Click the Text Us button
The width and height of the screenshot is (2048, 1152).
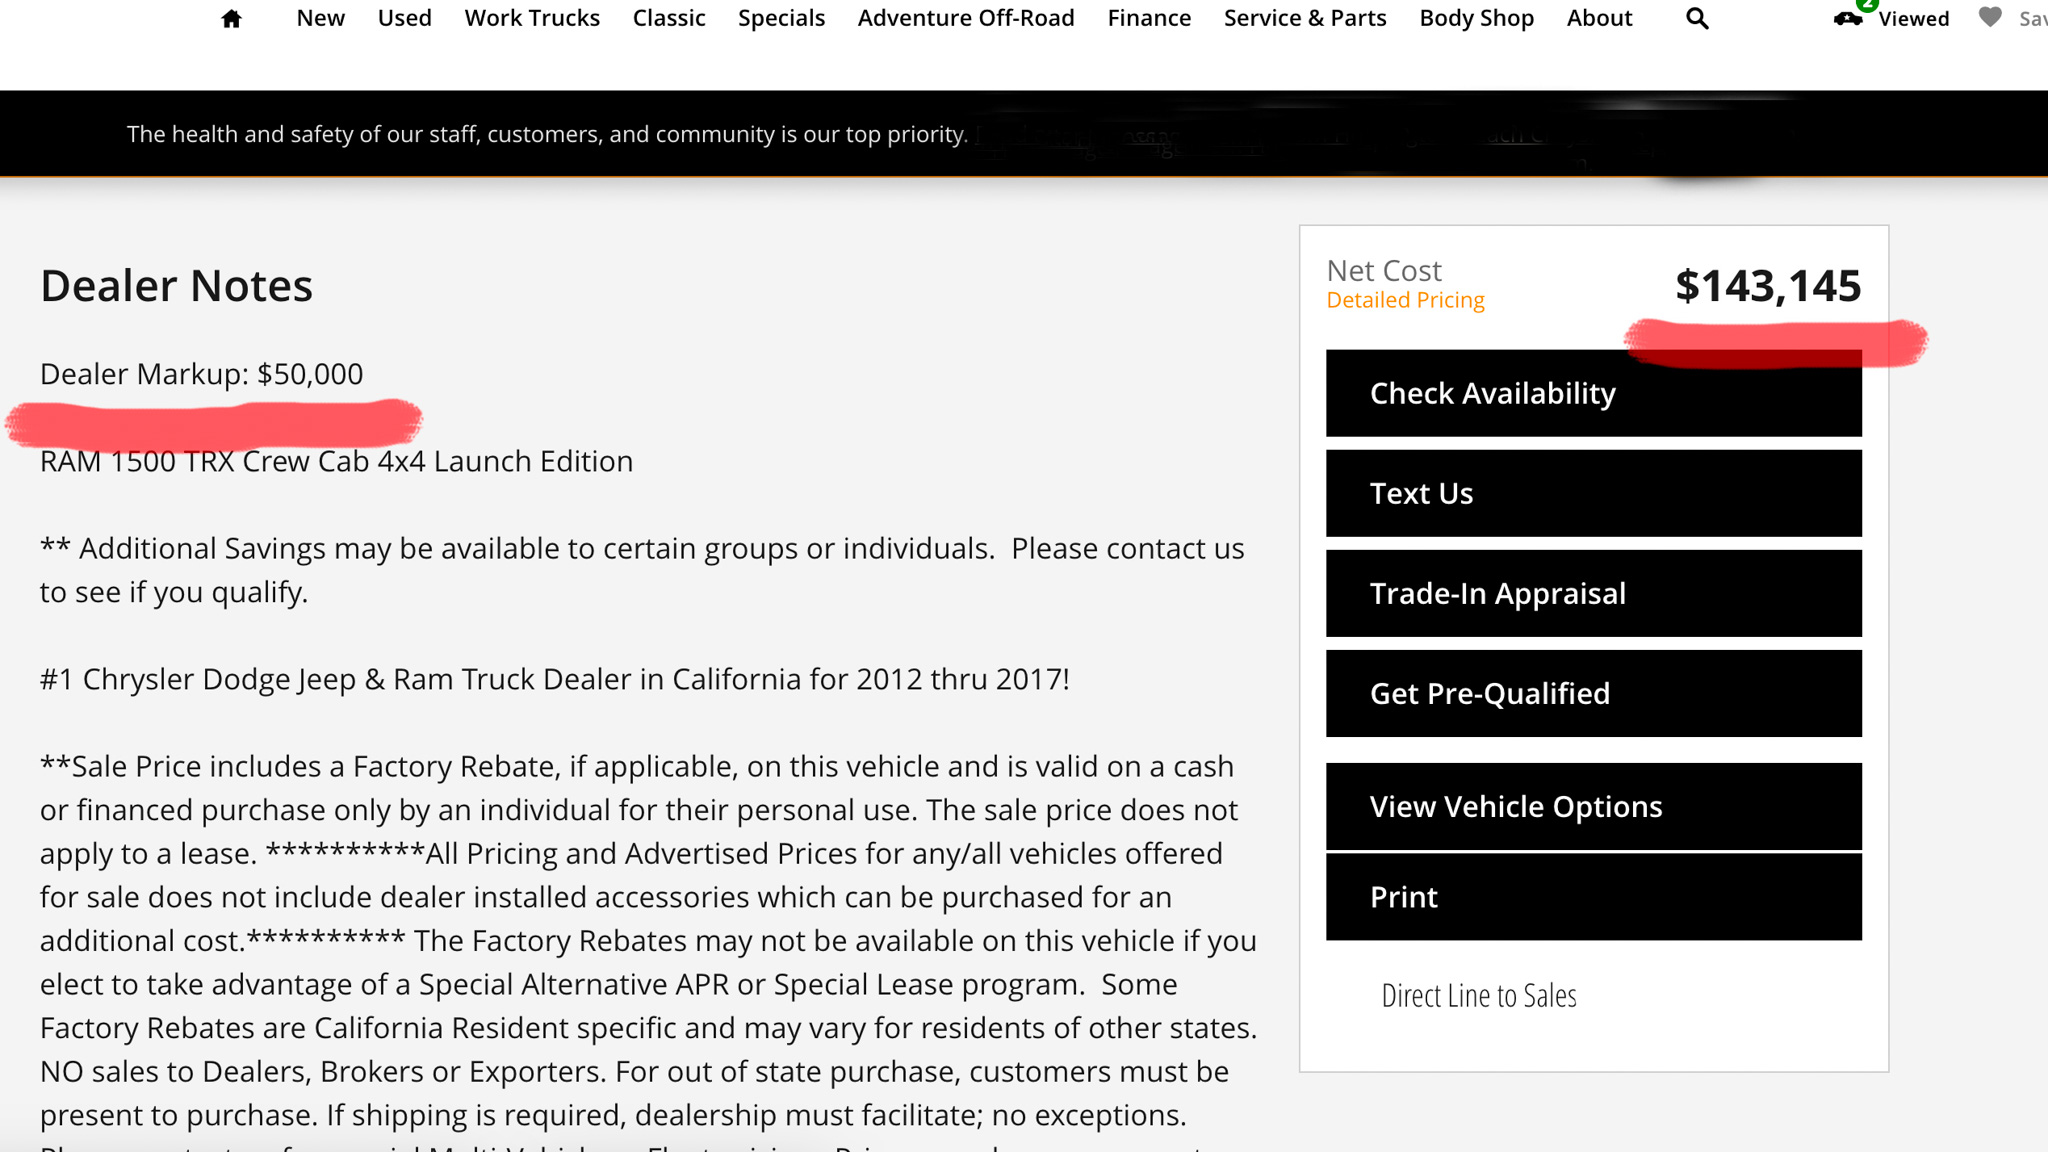click(1593, 493)
